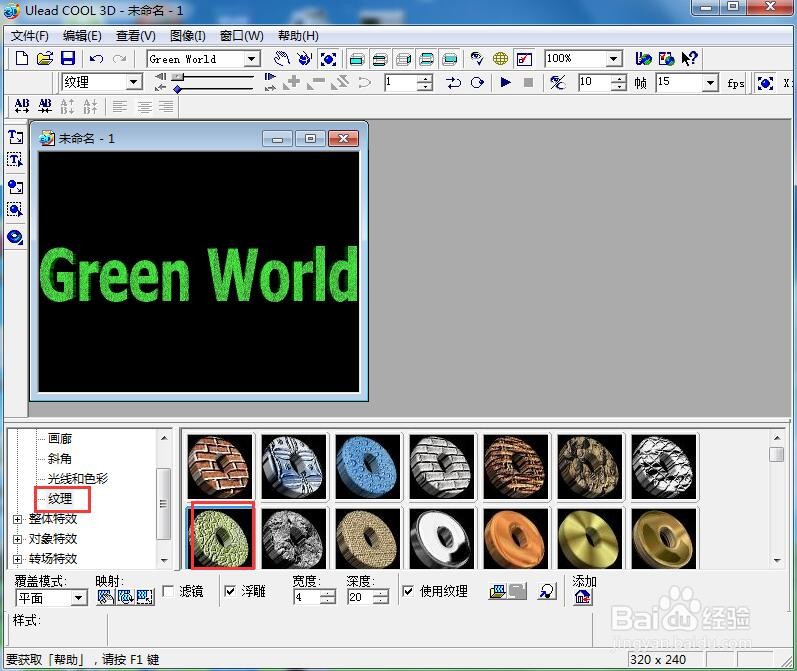This screenshot has width=797, height=671.
Task: Choose the blue water drop texture thumbnail
Action: (367, 467)
